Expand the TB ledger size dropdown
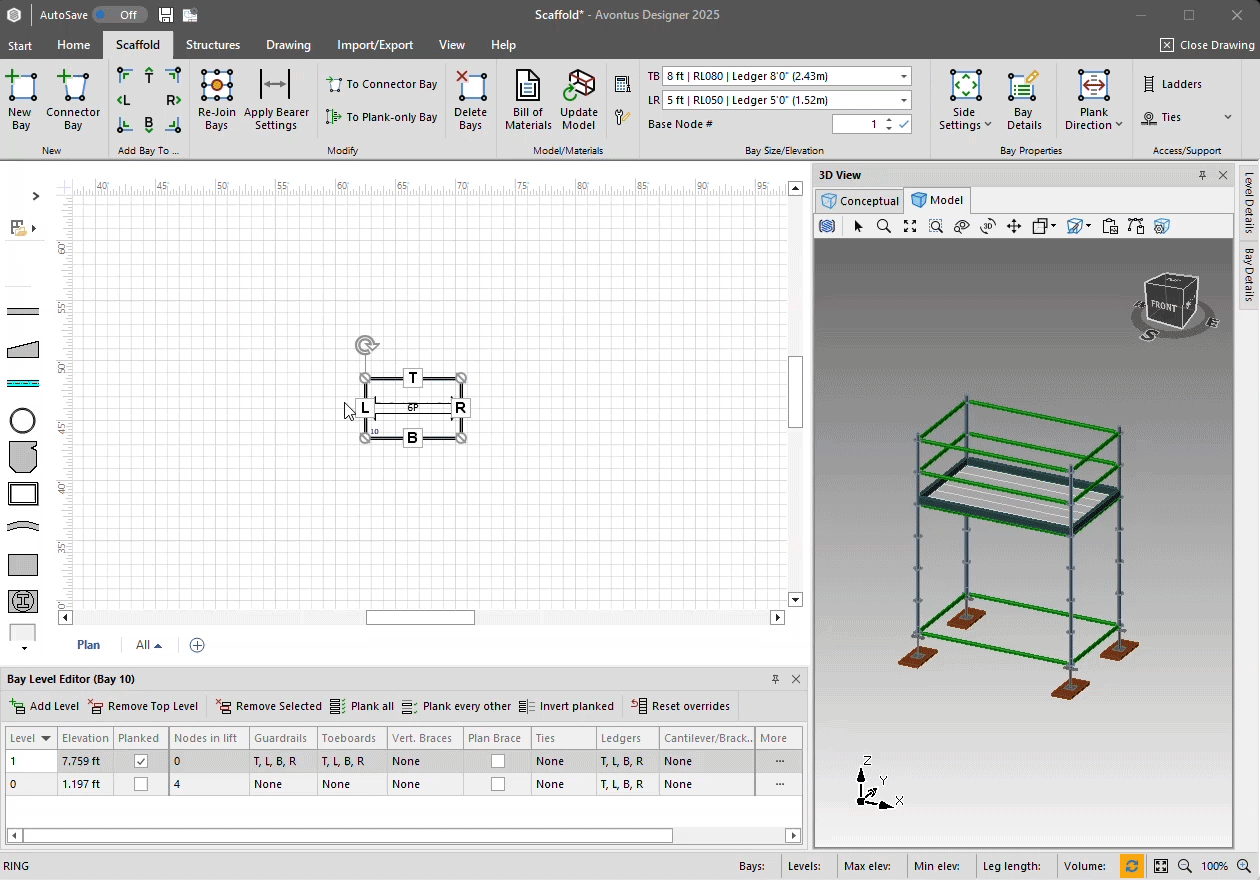 coord(903,77)
